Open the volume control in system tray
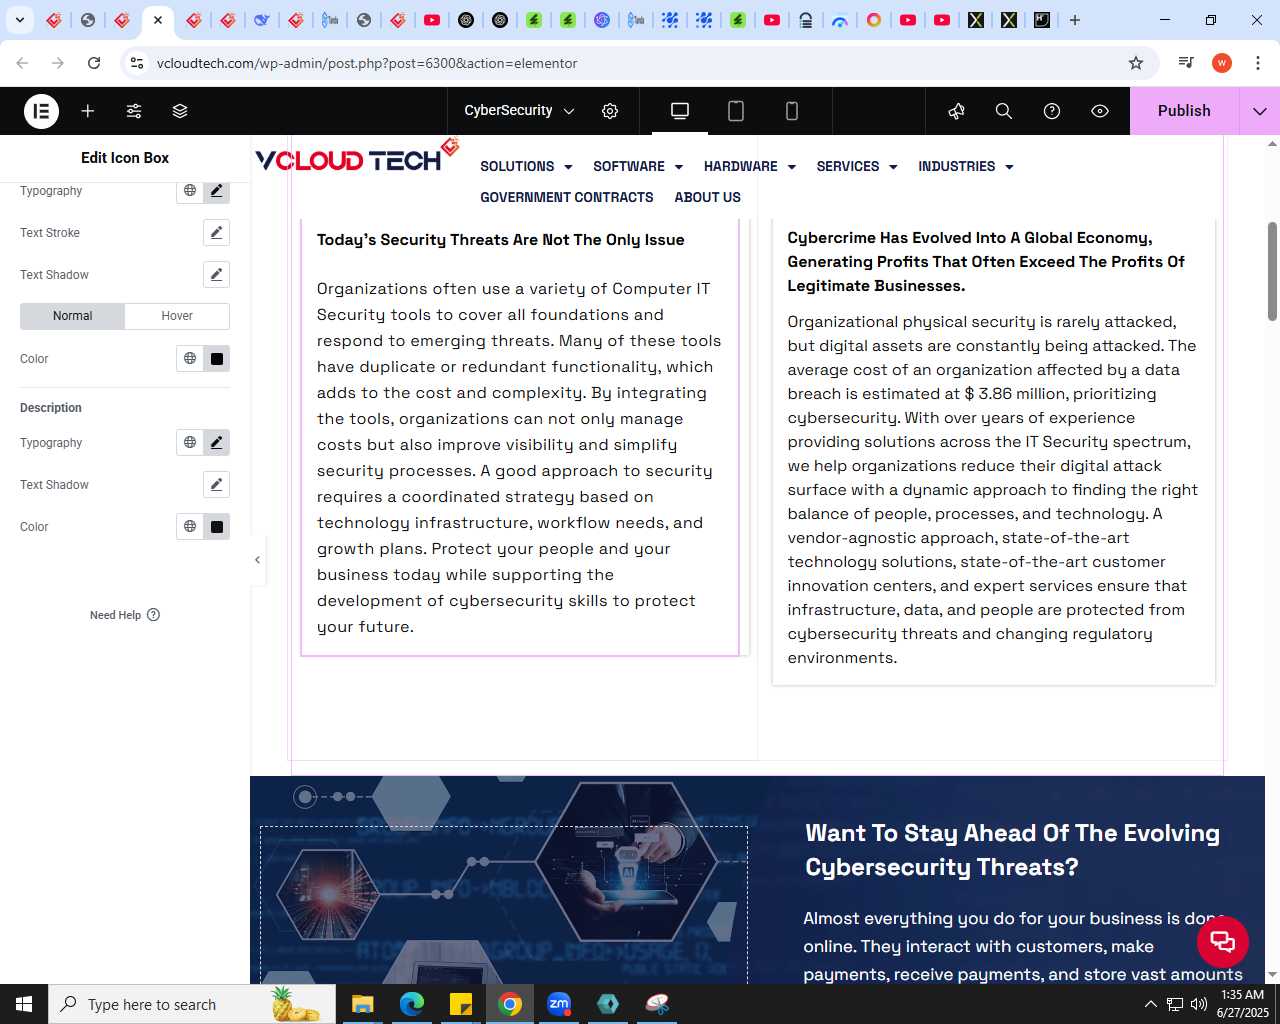The height and width of the screenshot is (1024, 1280). coord(1199,1004)
